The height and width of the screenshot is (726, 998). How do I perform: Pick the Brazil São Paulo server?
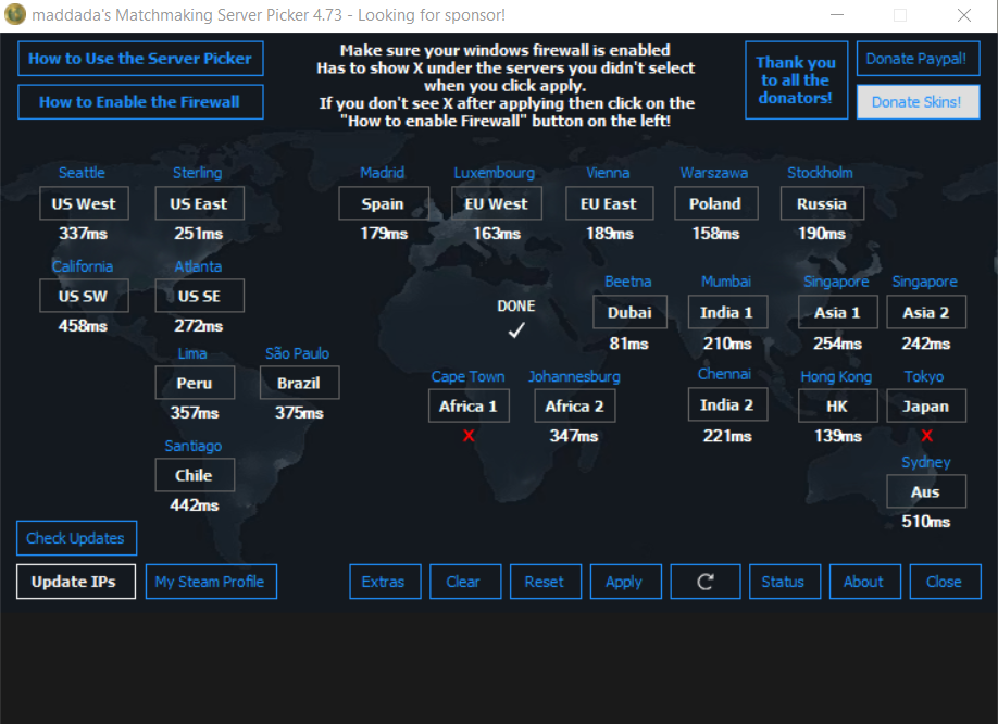point(299,383)
